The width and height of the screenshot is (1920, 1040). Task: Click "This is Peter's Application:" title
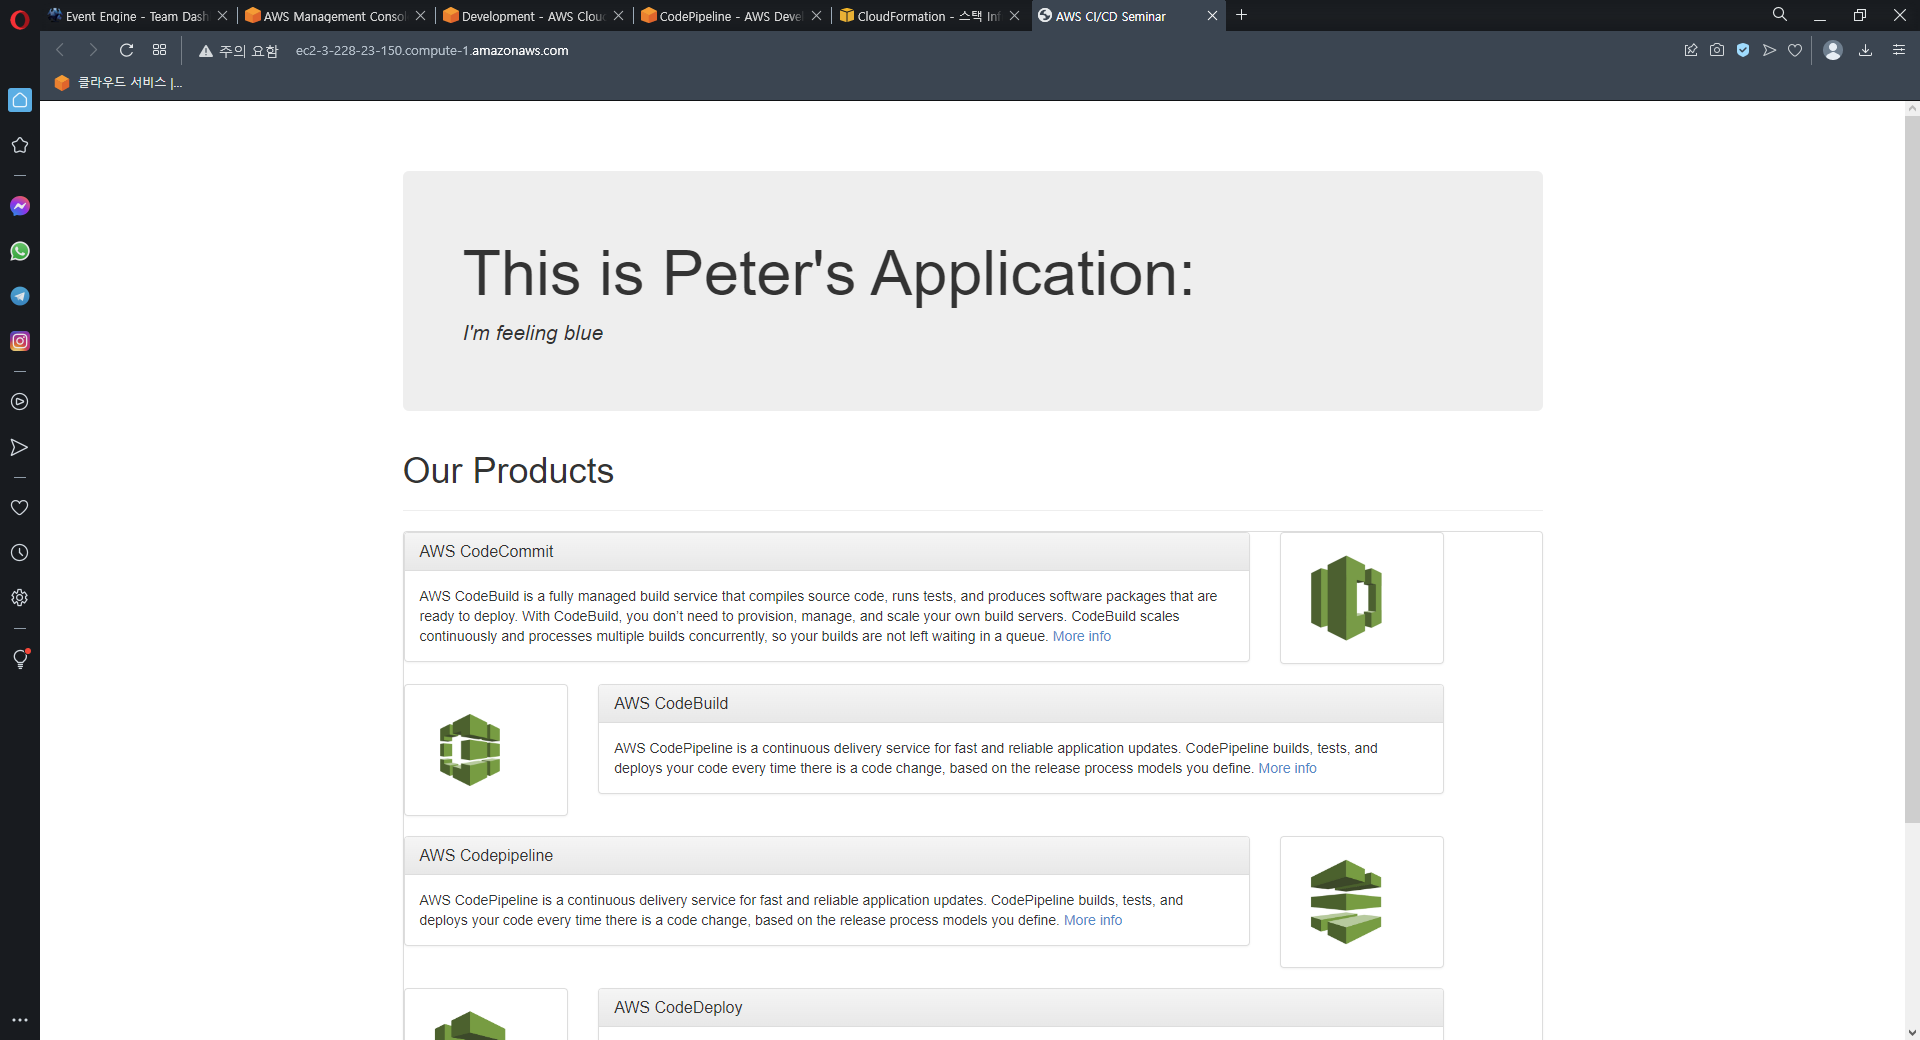[x=828, y=273]
